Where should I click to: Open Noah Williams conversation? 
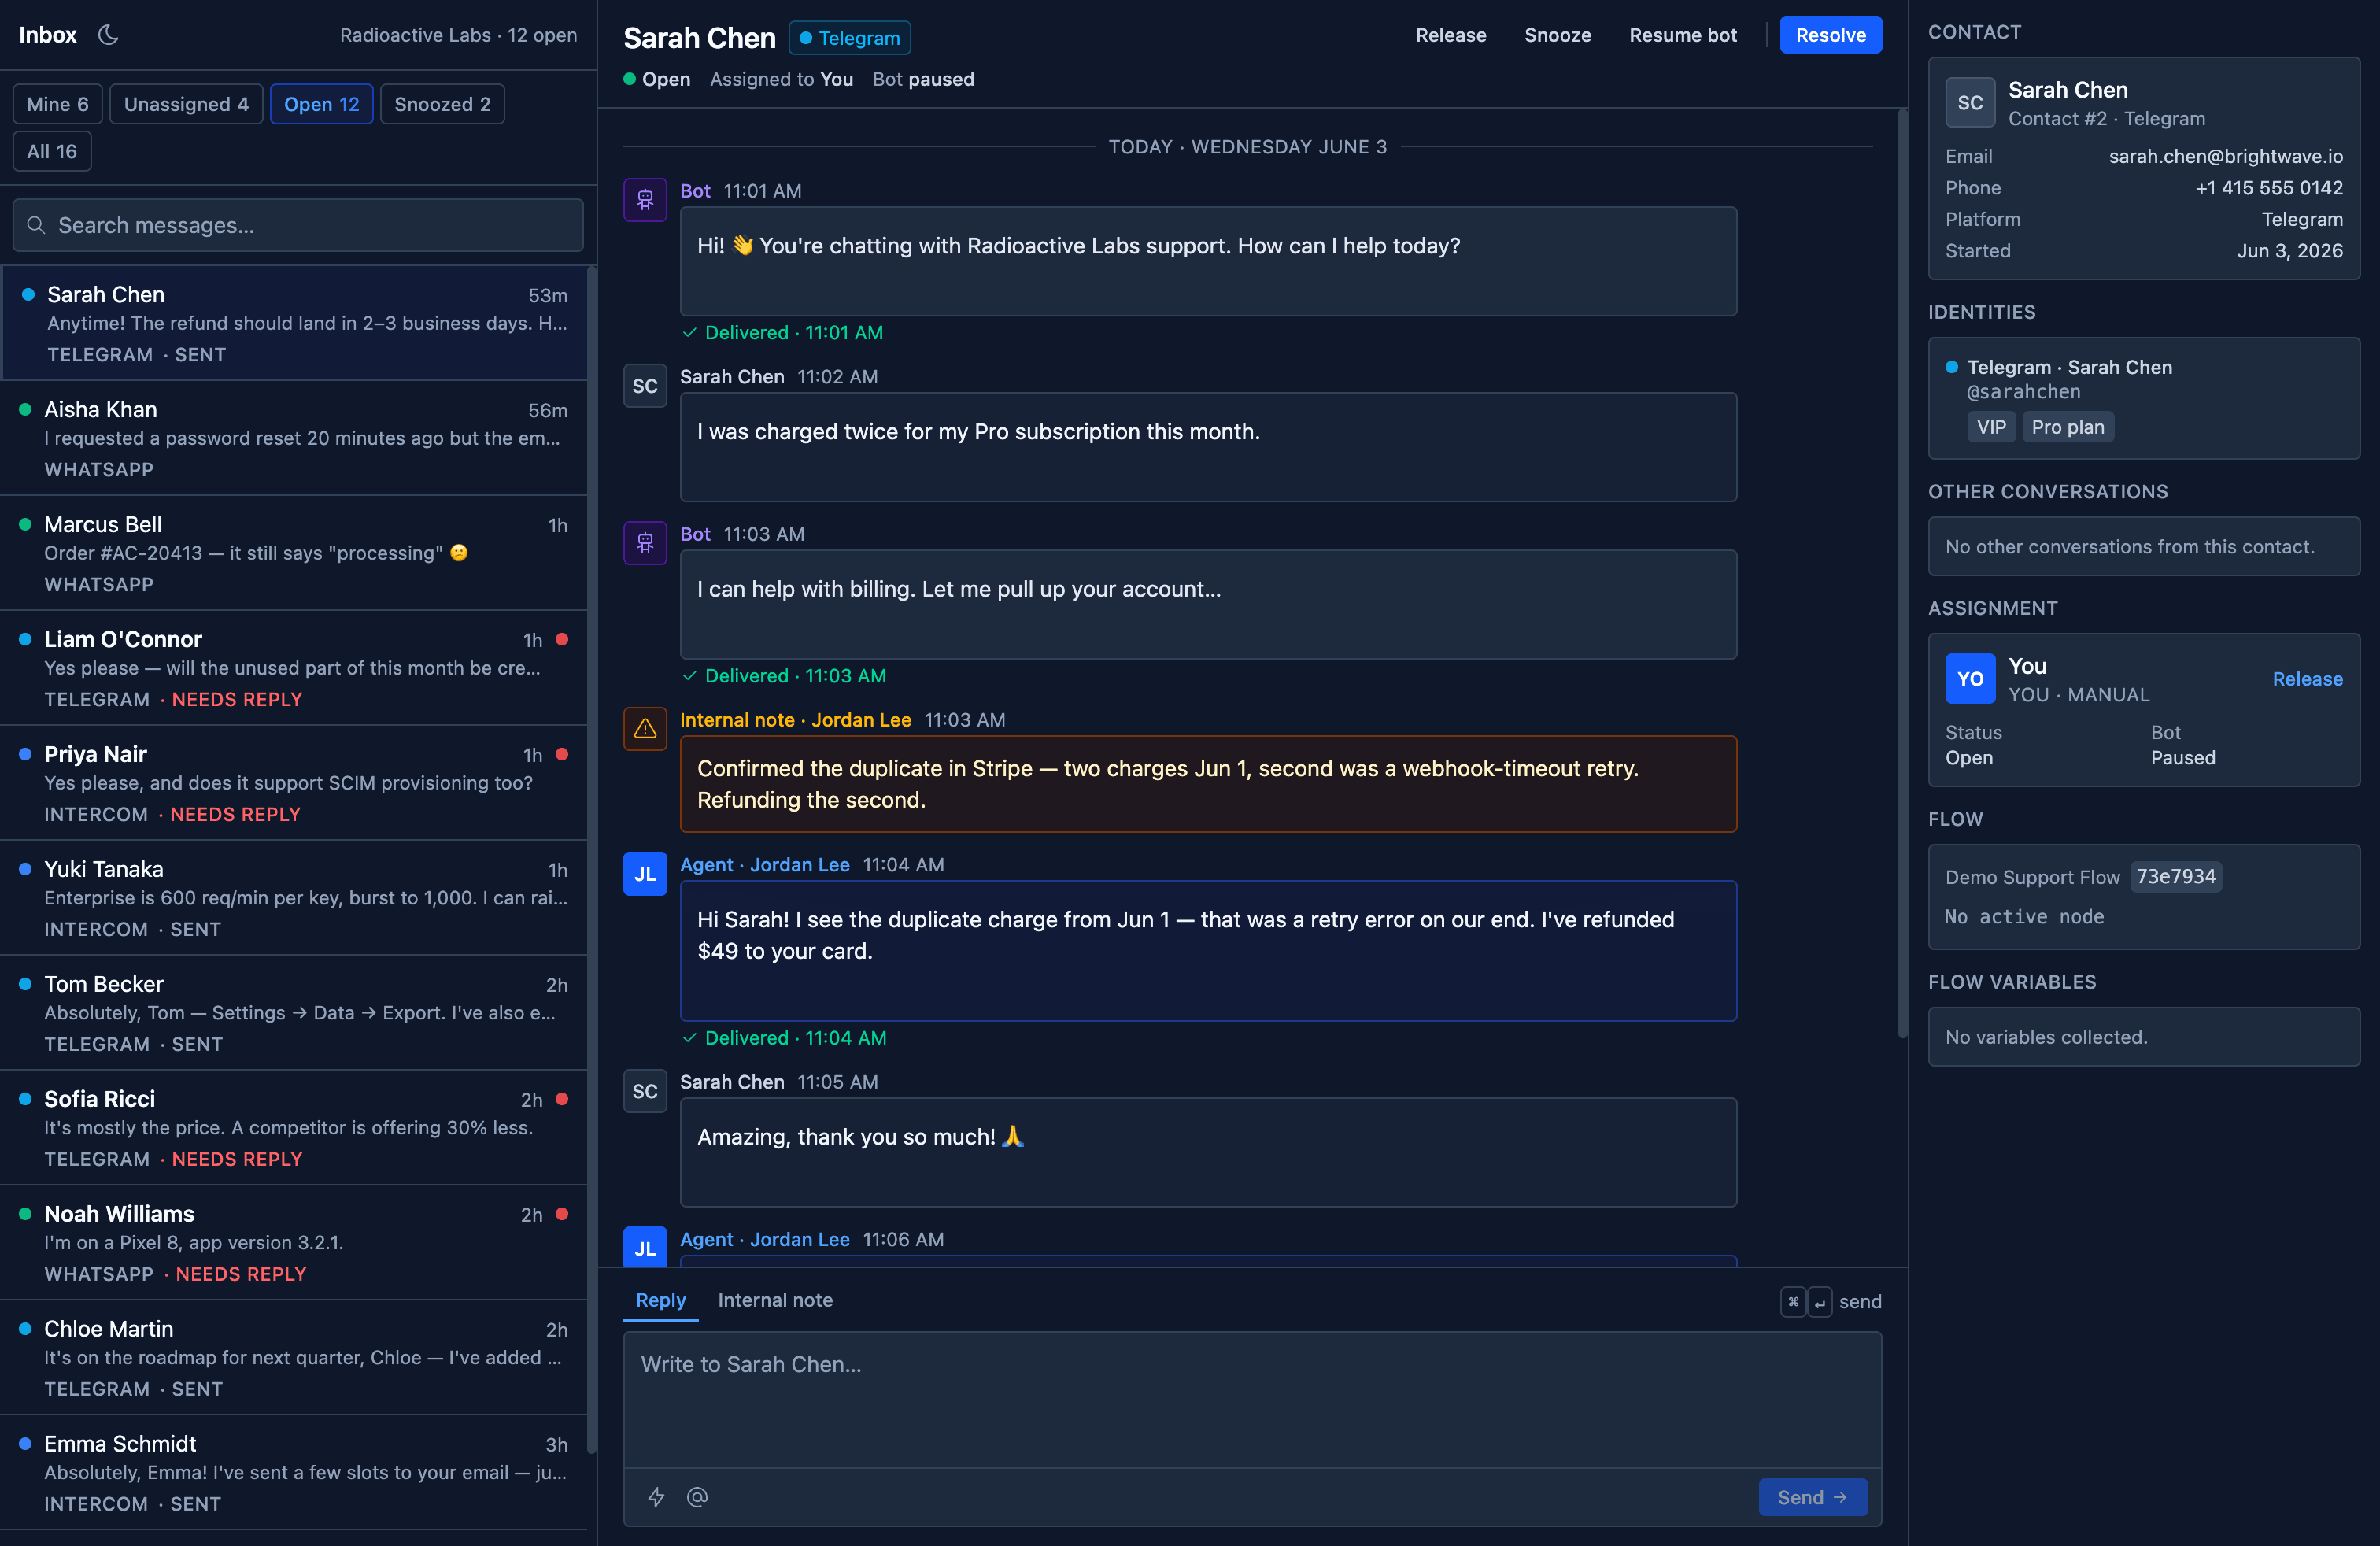coord(294,1243)
